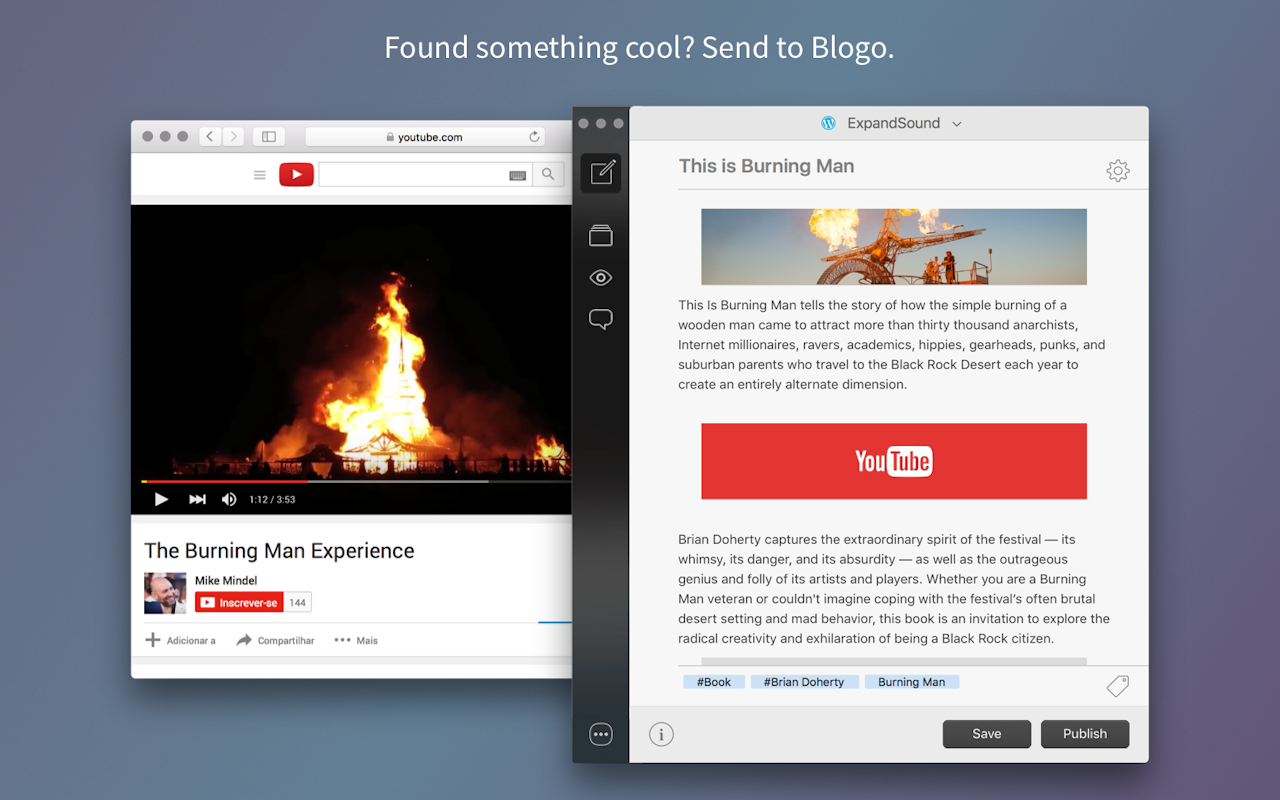Toggle Safari sidebar button
The image size is (1280, 800).
[269, 137]
